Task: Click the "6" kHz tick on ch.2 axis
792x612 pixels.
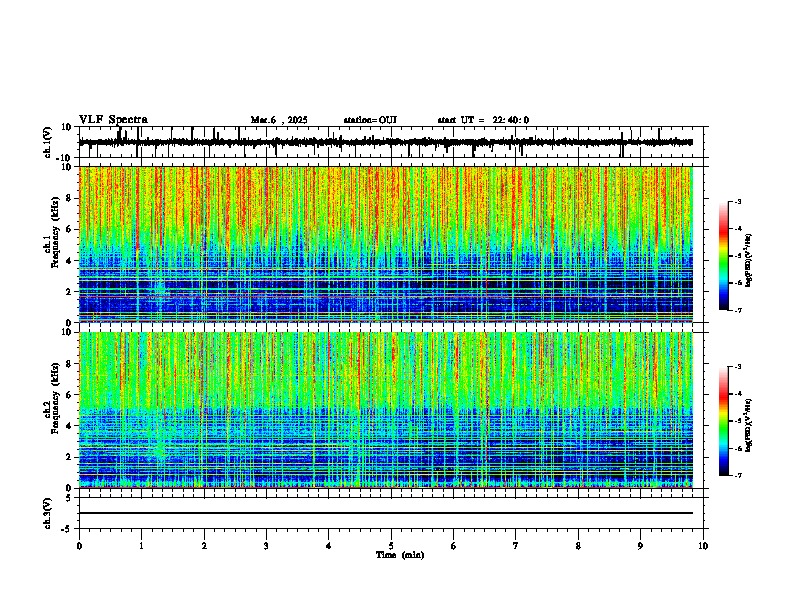Action: pyautogui.click(x=69, y=395)
